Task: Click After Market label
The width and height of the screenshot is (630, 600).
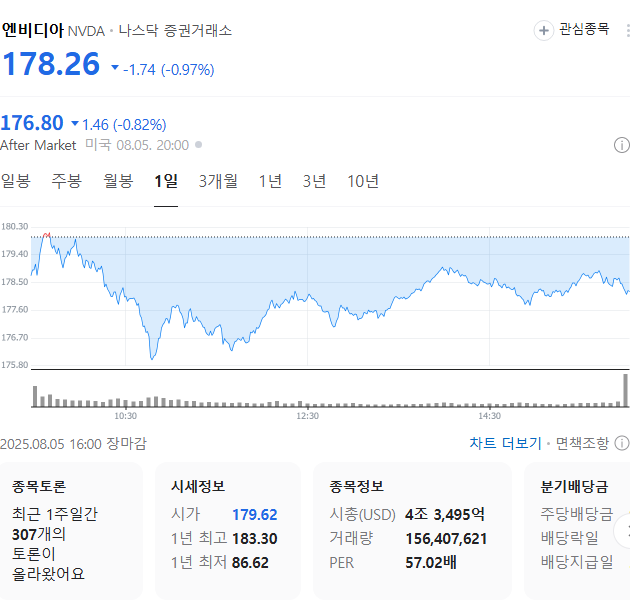Action: coord(38,145)
